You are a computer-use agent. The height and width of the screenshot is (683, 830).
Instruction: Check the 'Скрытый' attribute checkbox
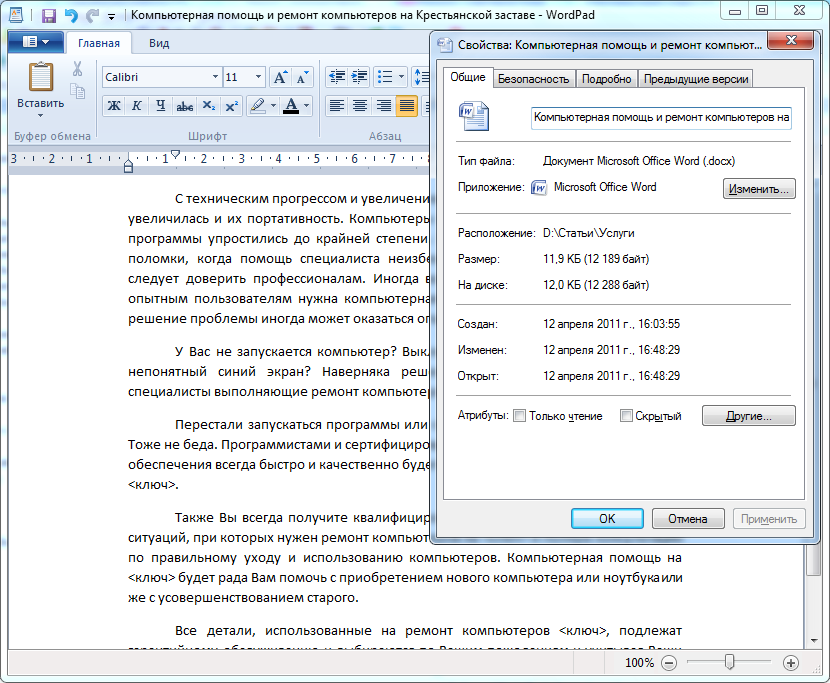626,416
